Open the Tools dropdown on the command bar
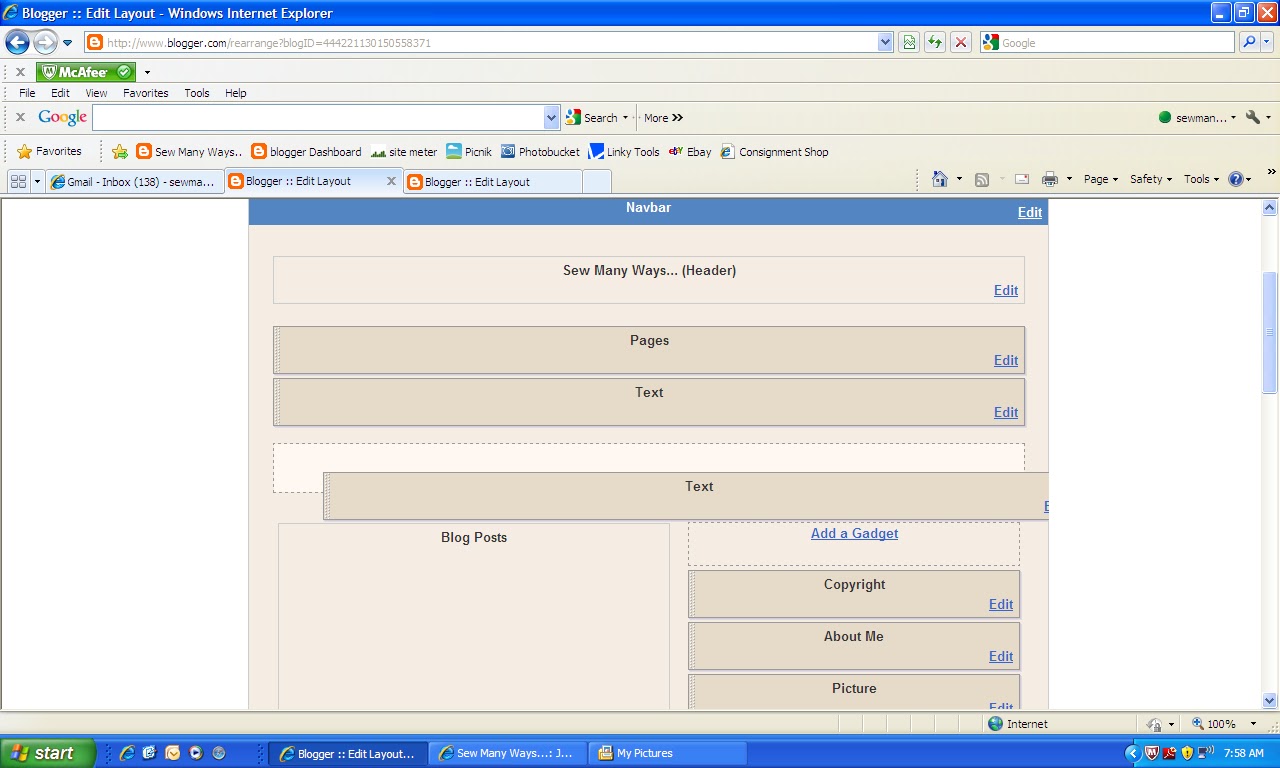This screenshot has width=1280, height=768. pyautogui.click(x=1199, y=178)
